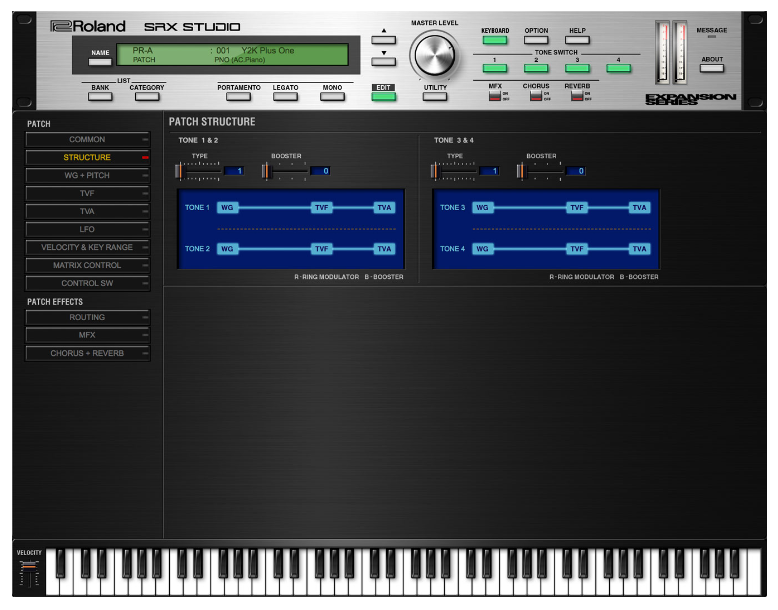This screenshot has width=778, height=610.
Task: Open Velocity & Key Range page
Action: pyautogui.click(x=87, y=247)
